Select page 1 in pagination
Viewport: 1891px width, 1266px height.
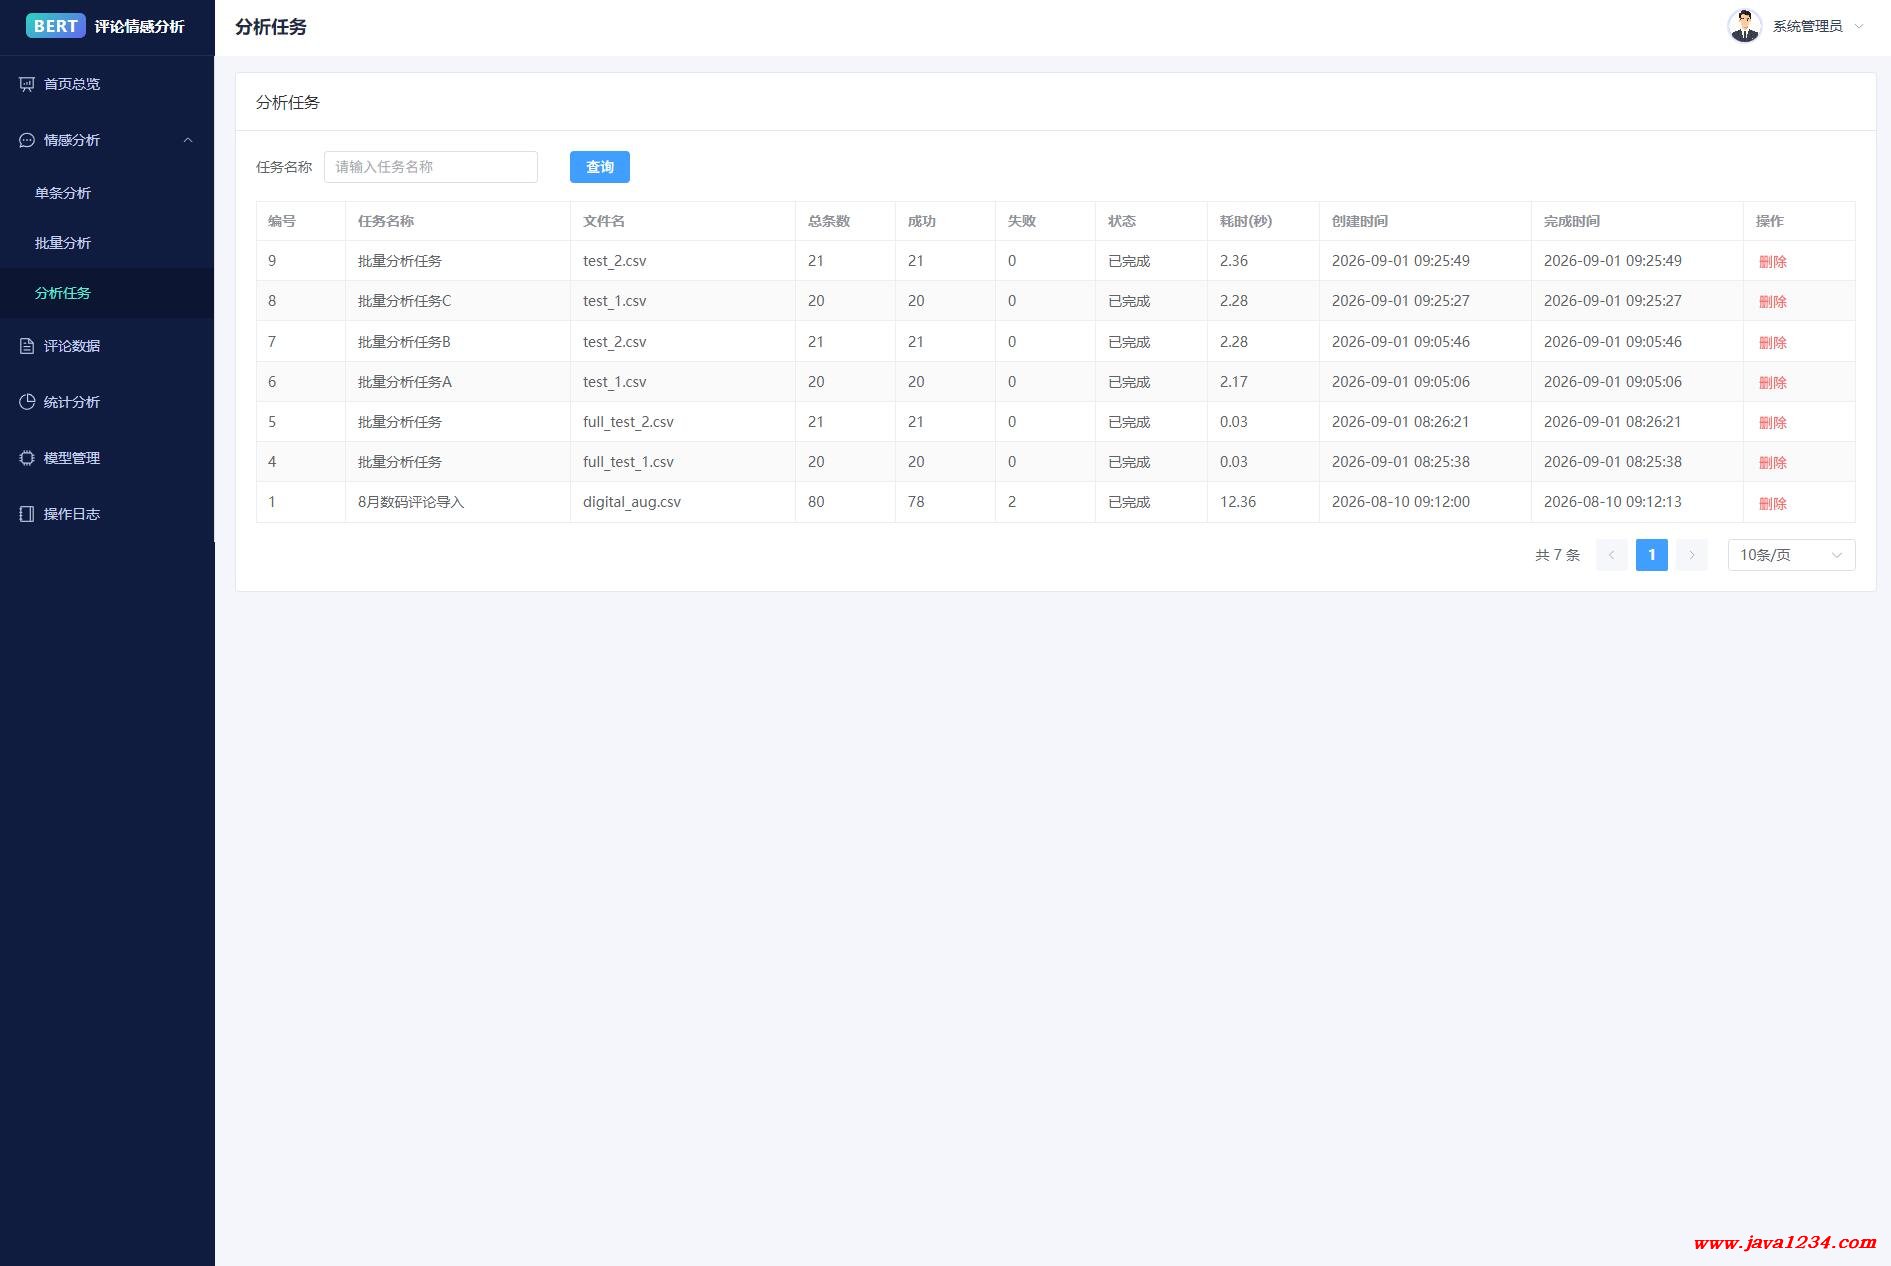[1652, 555]
